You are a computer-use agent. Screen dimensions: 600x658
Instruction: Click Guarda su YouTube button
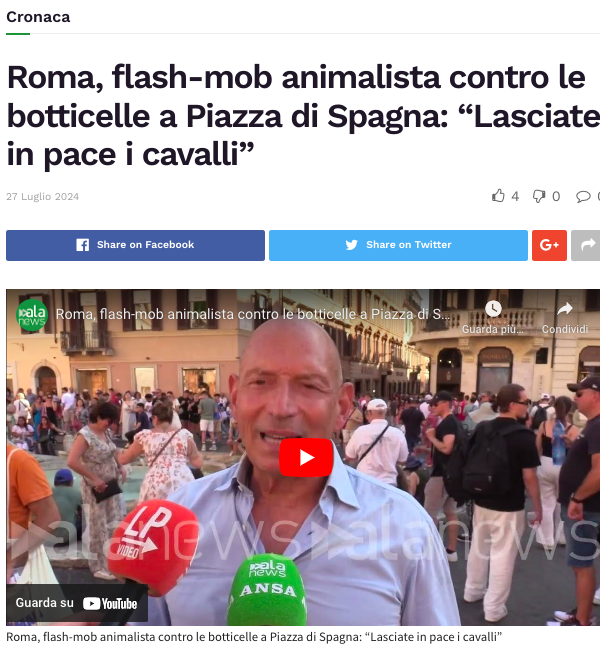(77, 603)
